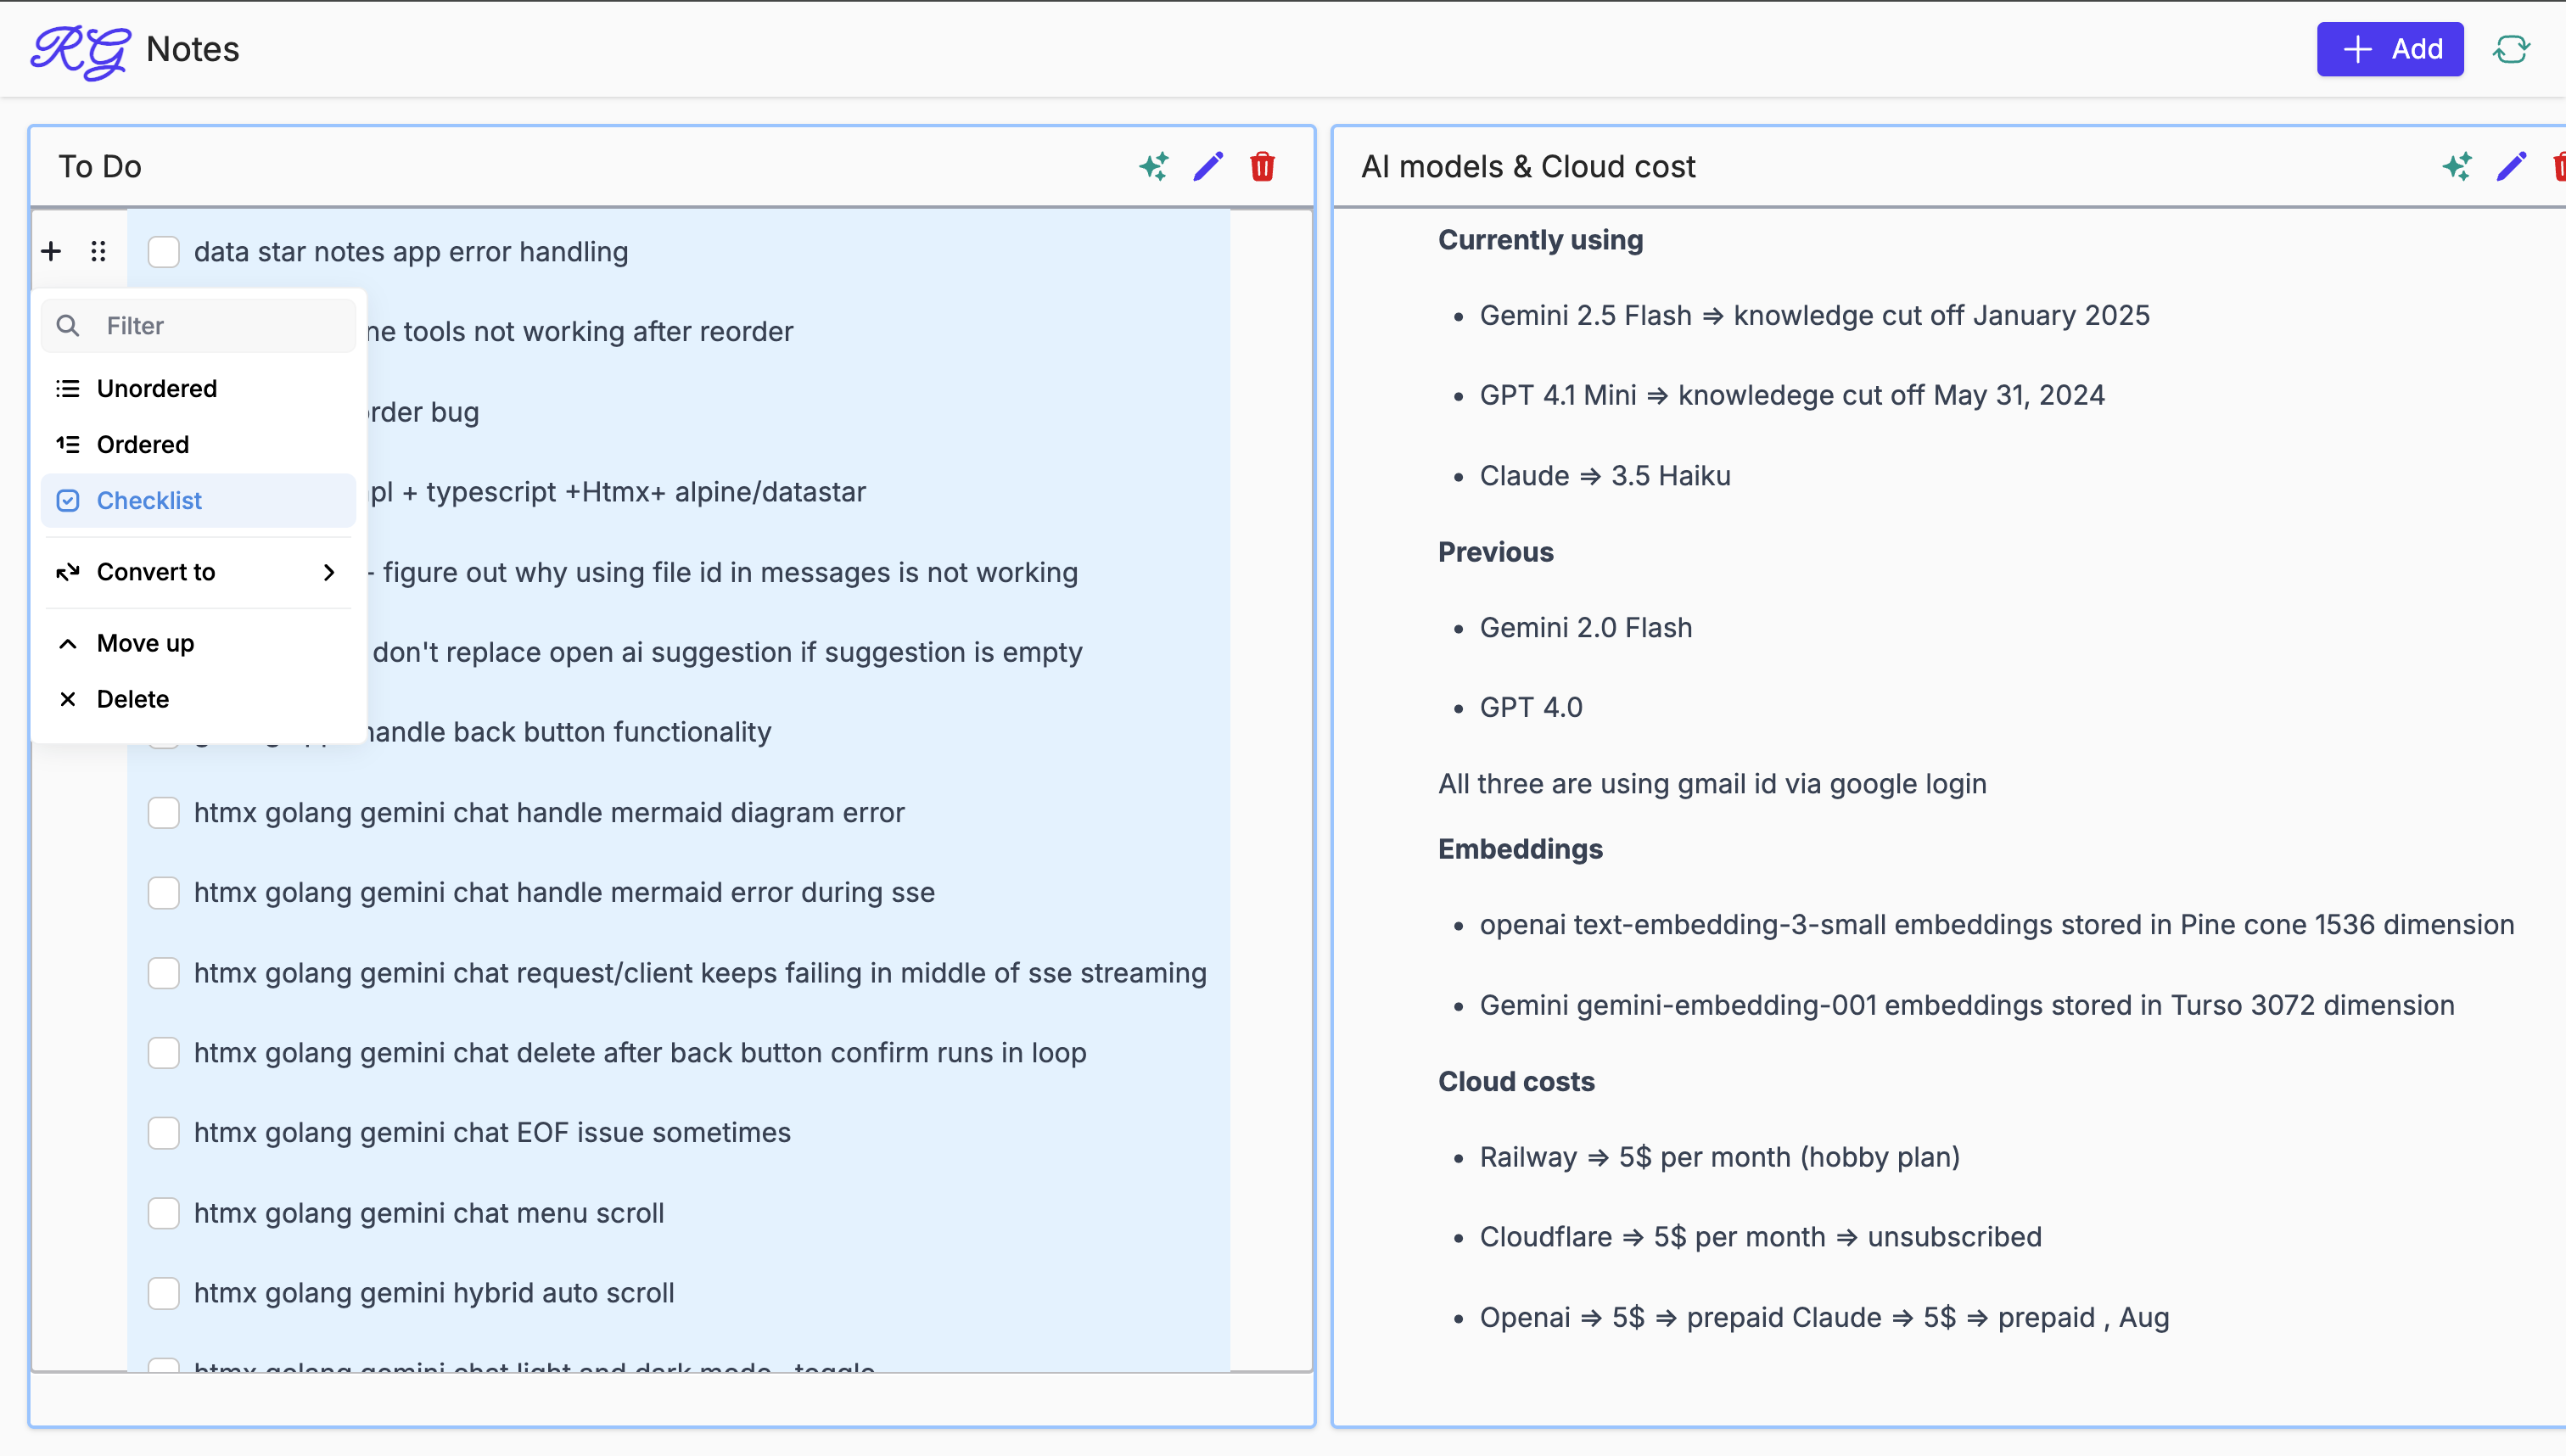
Task: Click the Move up caret icon
Action: pos(68,643)
